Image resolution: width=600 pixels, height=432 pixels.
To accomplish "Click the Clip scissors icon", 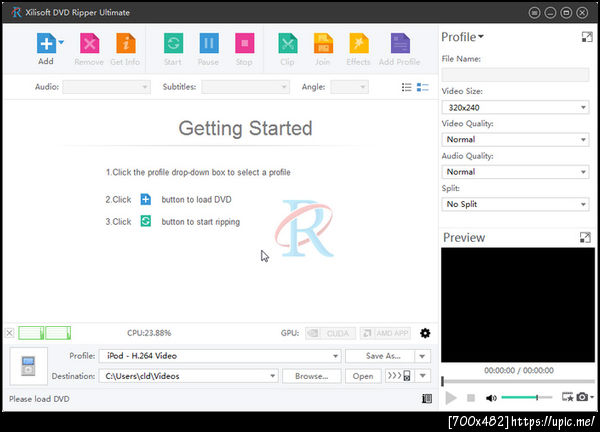I will coord(288,43).
